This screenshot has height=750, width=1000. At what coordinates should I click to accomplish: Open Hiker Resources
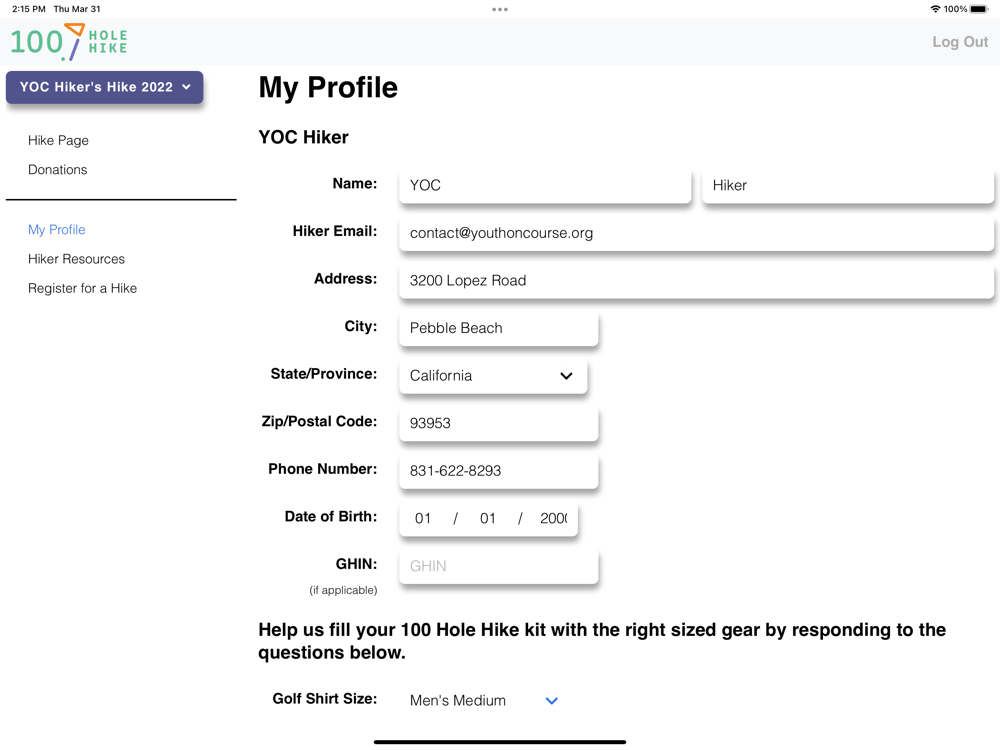[76, 259]
